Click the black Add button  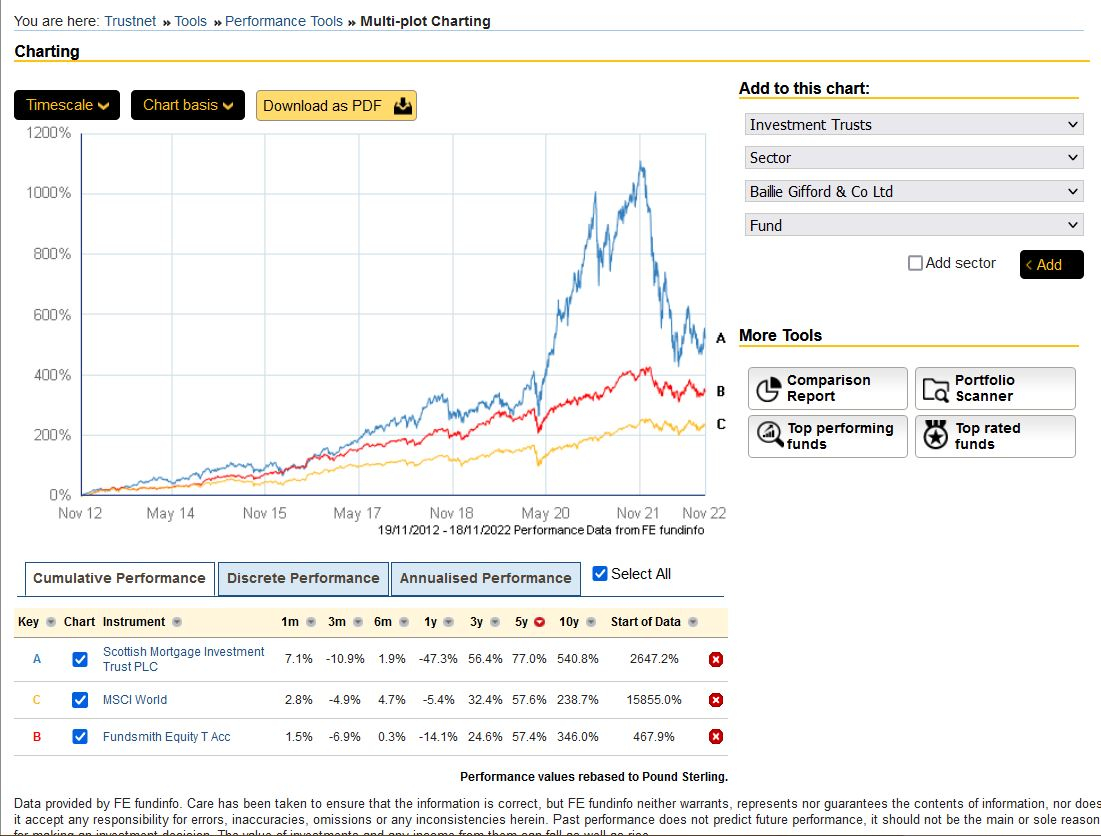tap(1051, 265)
